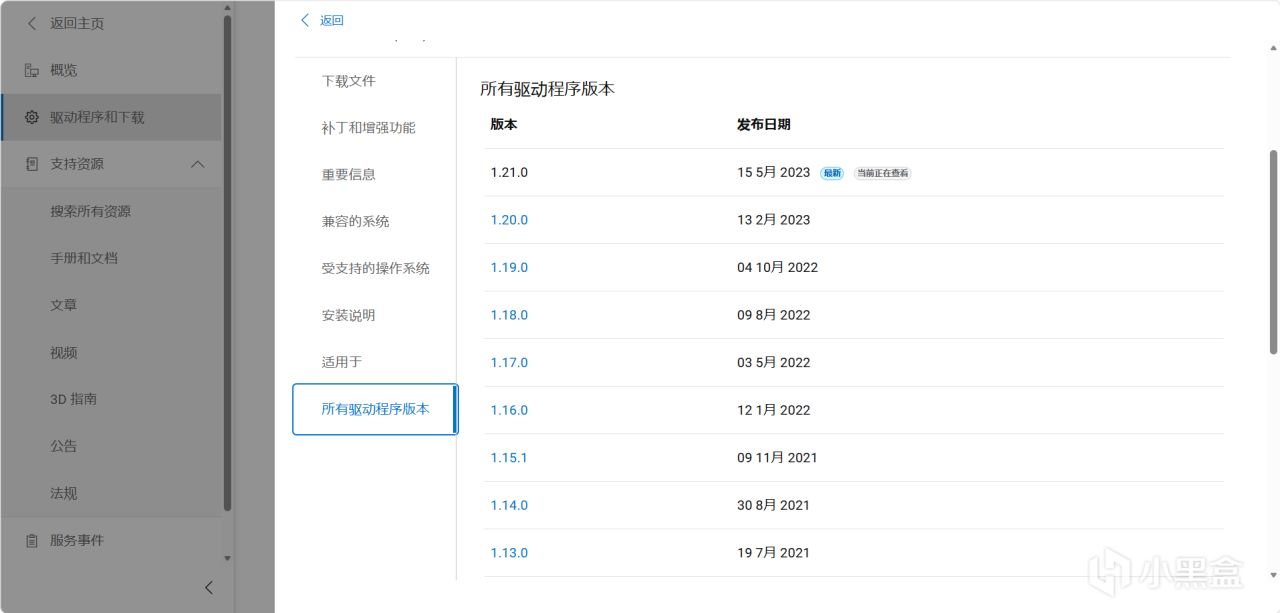Open 文章 in the sidebar
Image resolution: width=1280 pixels, height=613 pixels.
tap(64, 305)
